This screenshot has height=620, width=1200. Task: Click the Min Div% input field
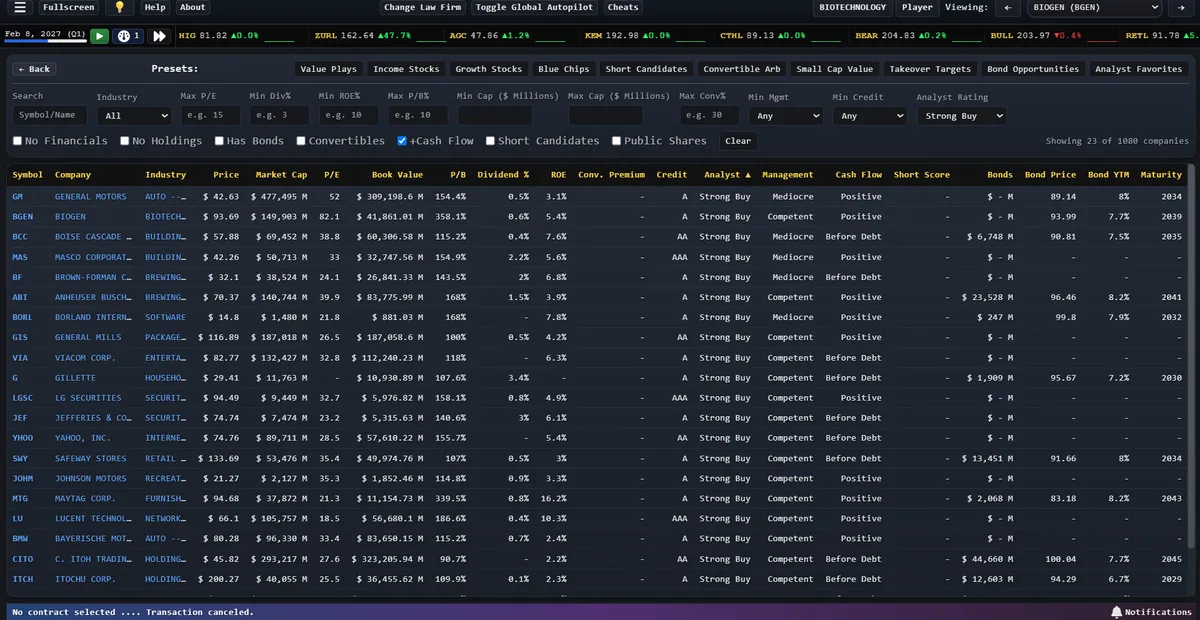(x=279, y=116)
